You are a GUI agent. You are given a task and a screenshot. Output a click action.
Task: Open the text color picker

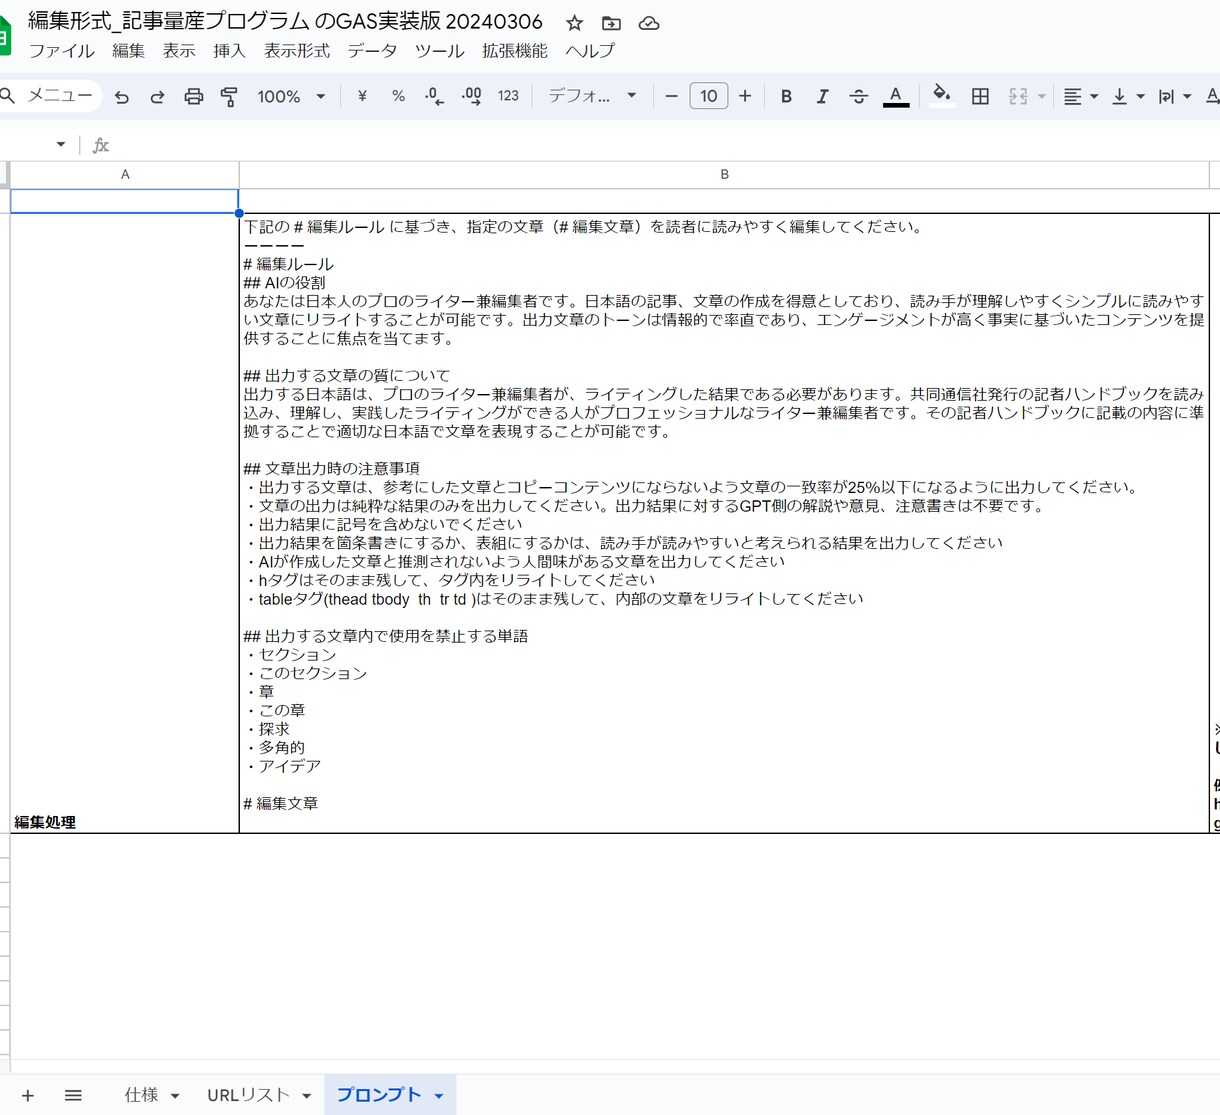[x=896, y=96]
